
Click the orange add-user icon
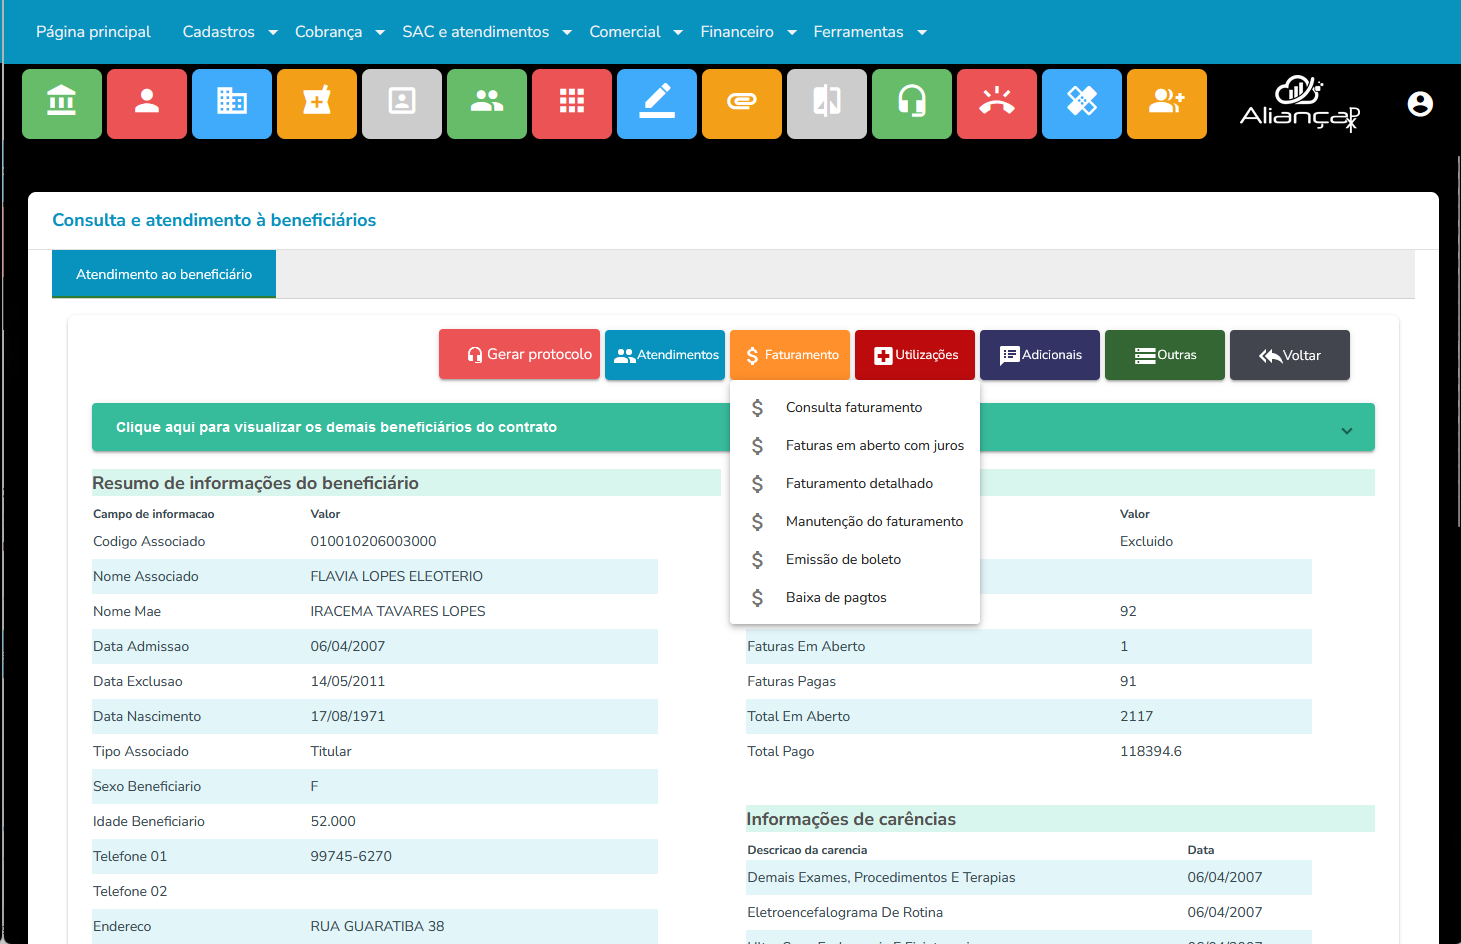[1167, 103]
